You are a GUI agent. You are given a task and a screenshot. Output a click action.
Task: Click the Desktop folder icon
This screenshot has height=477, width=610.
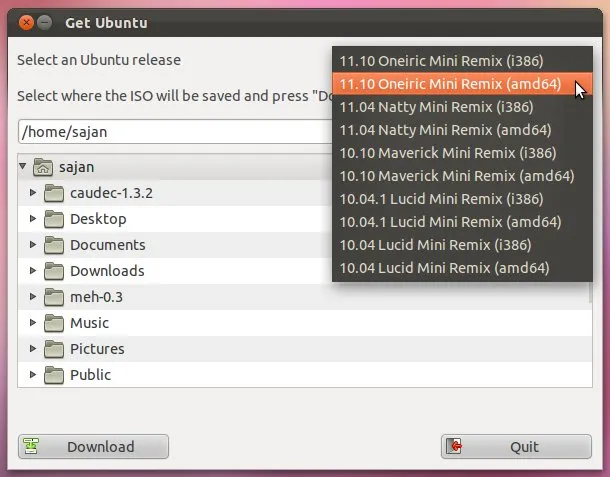pyautogui.click(x=54, y=219)
